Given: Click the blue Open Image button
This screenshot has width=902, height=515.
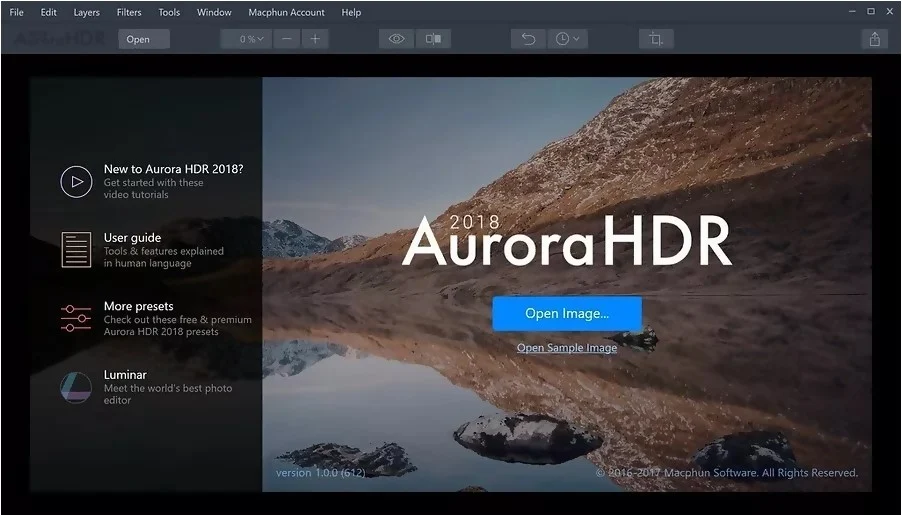Looking at the screenshot, I should click(567, 314).
